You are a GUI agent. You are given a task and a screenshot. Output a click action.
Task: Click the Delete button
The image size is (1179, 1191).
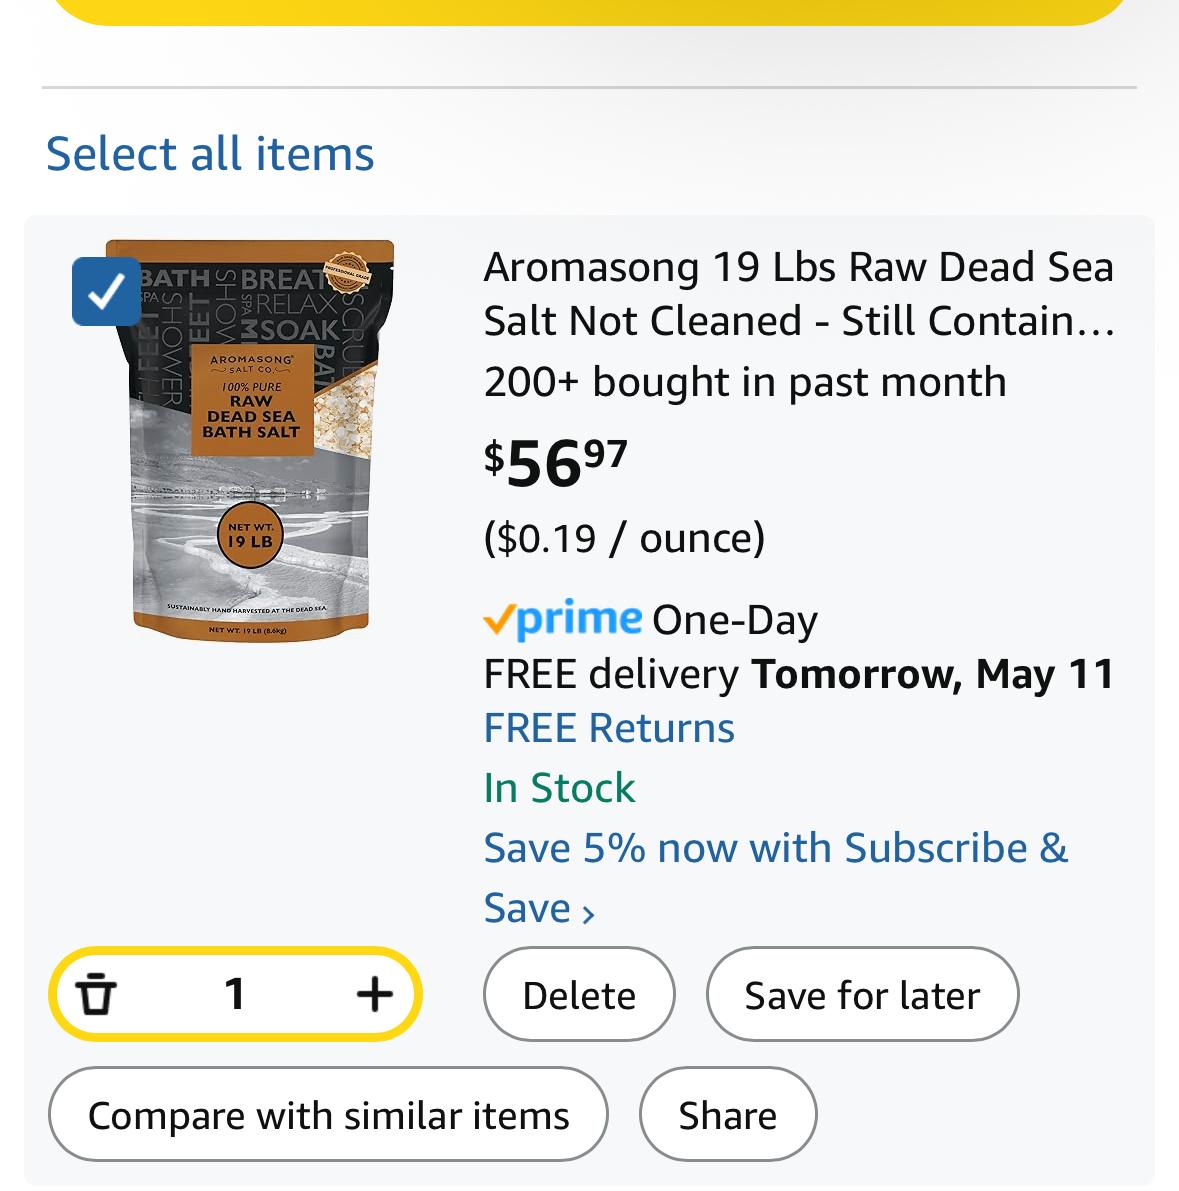[x=579, y=994]
